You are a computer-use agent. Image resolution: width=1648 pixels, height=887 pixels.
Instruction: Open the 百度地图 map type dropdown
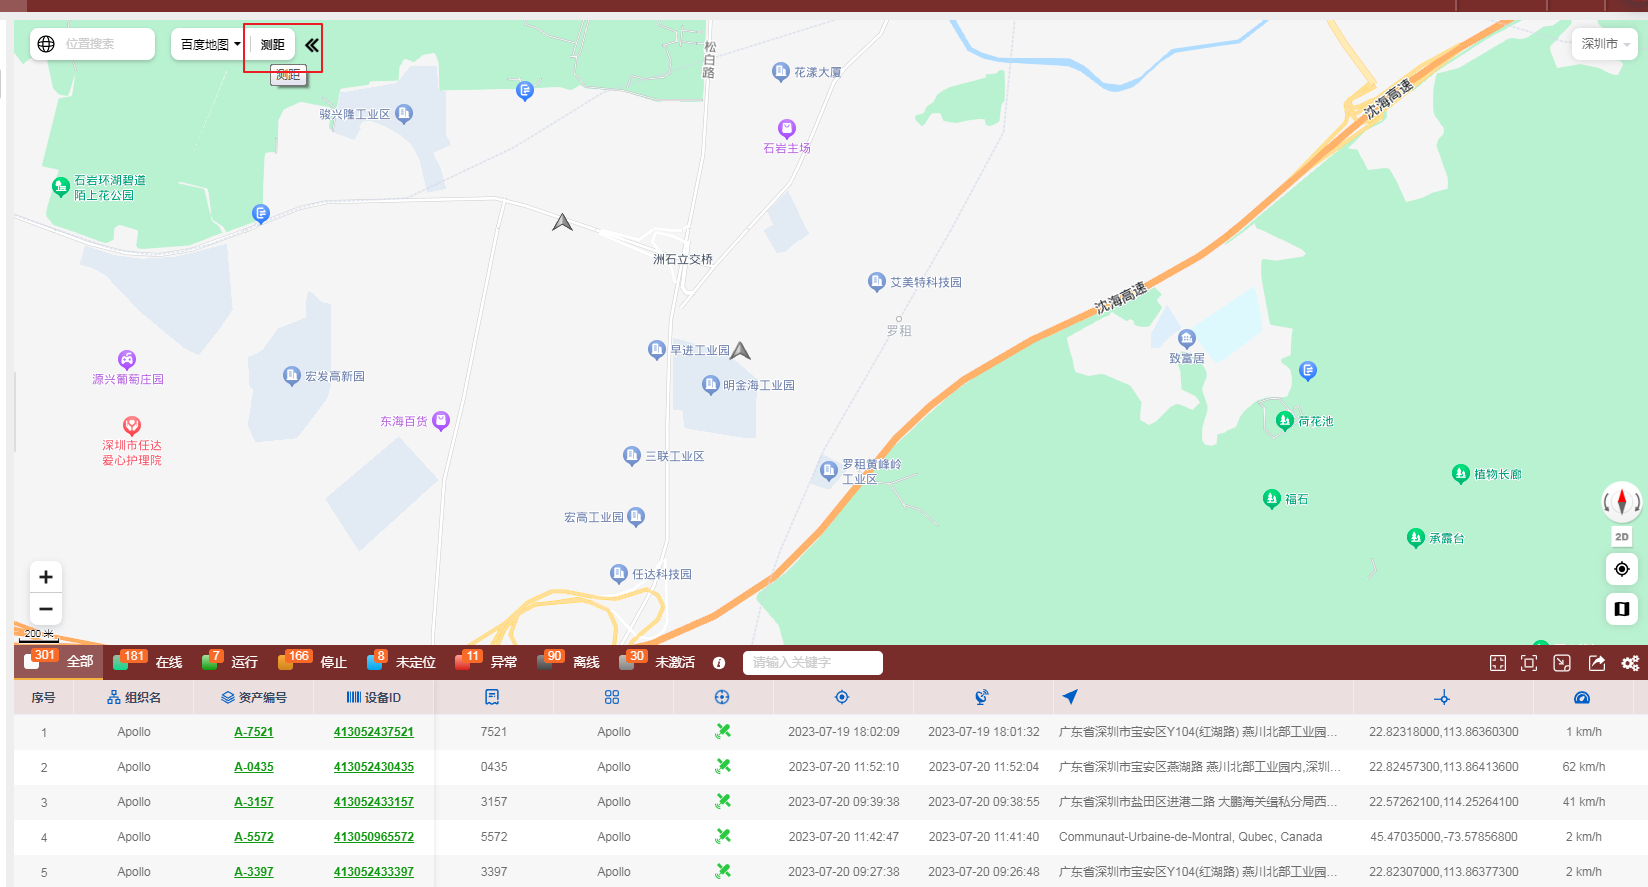tap(210, 45)
